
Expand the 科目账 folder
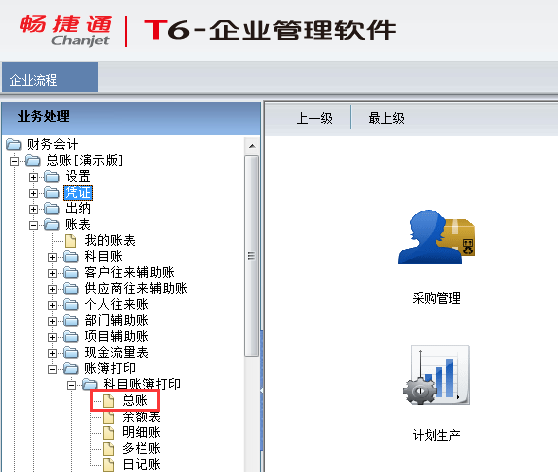[x=52, y=257]
